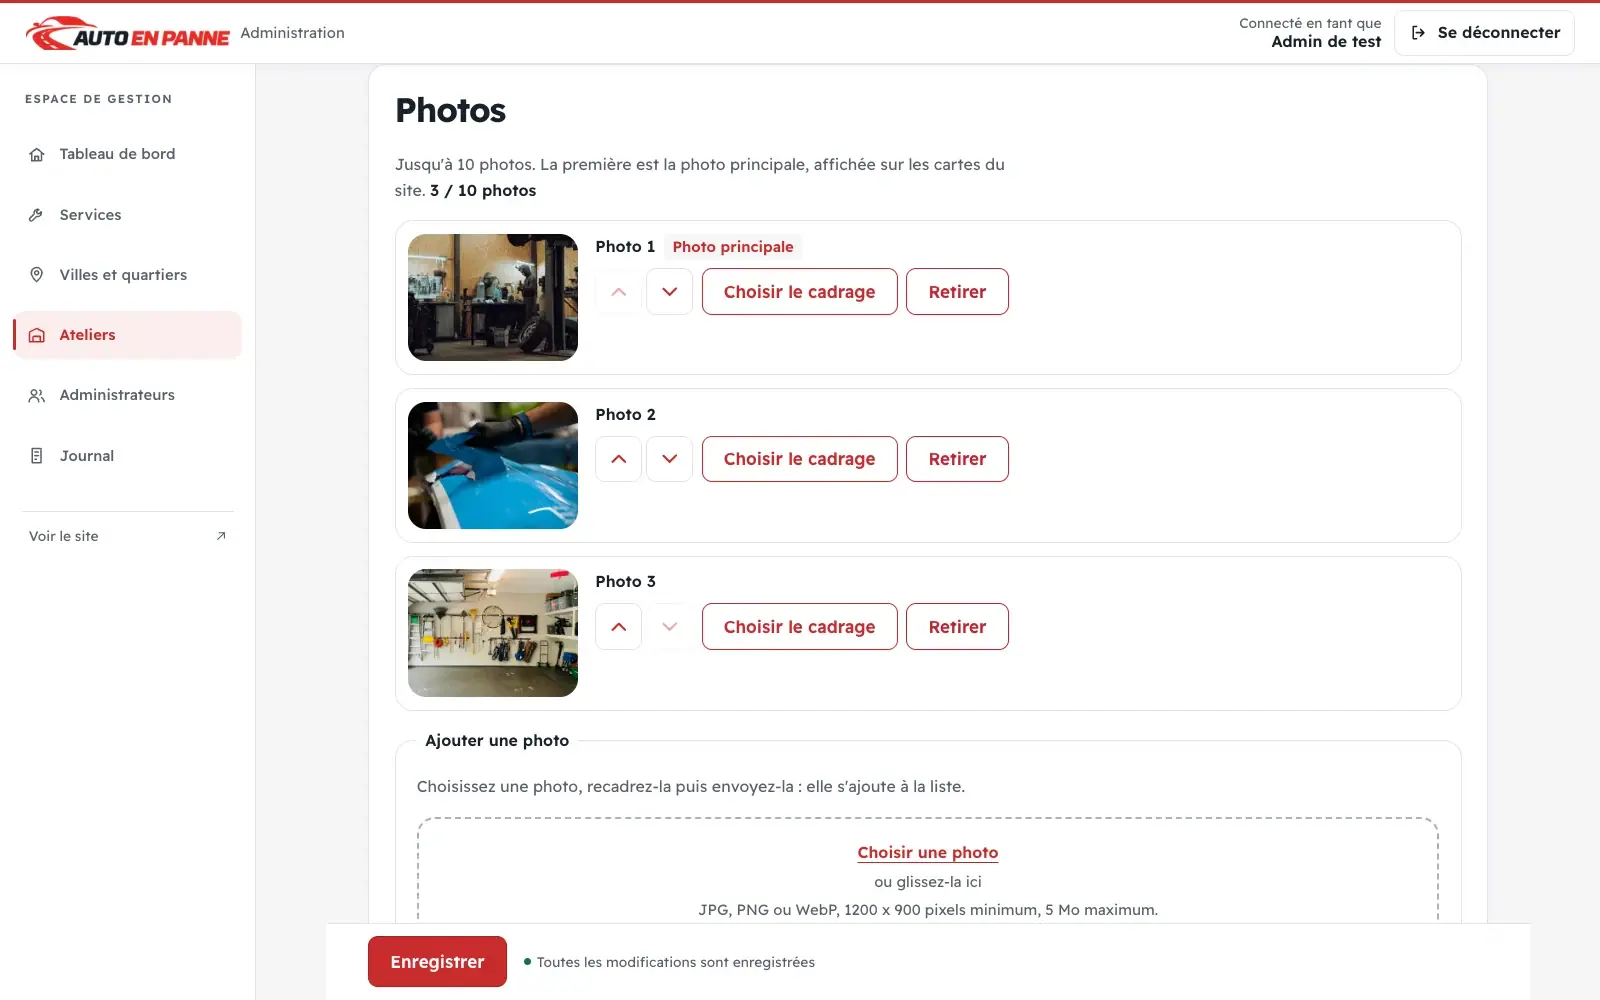The image size is (1600, 1000).
Task: Remove Photo 1 with Retirer
Action: pyautogui.click(x=957, y=292)
